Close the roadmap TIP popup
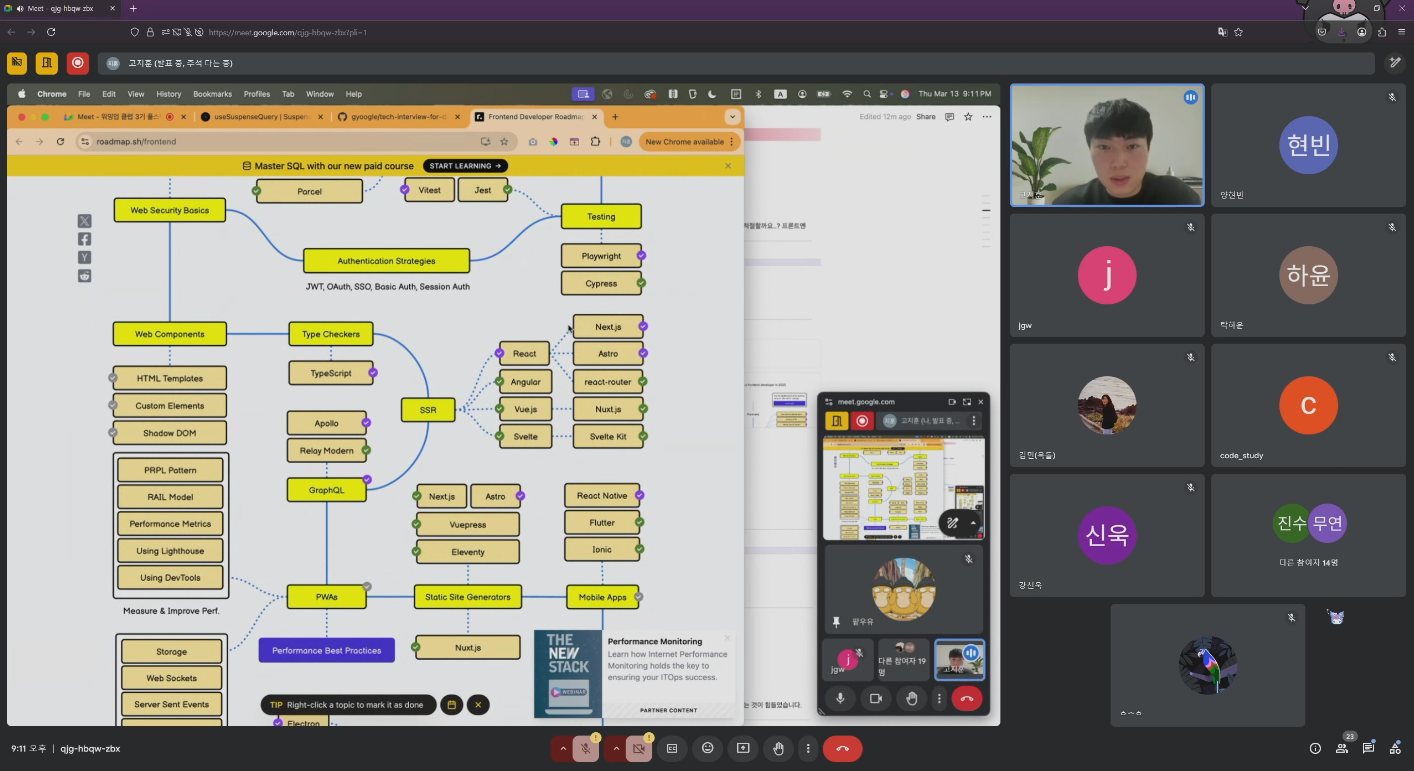 pos(478,705)
